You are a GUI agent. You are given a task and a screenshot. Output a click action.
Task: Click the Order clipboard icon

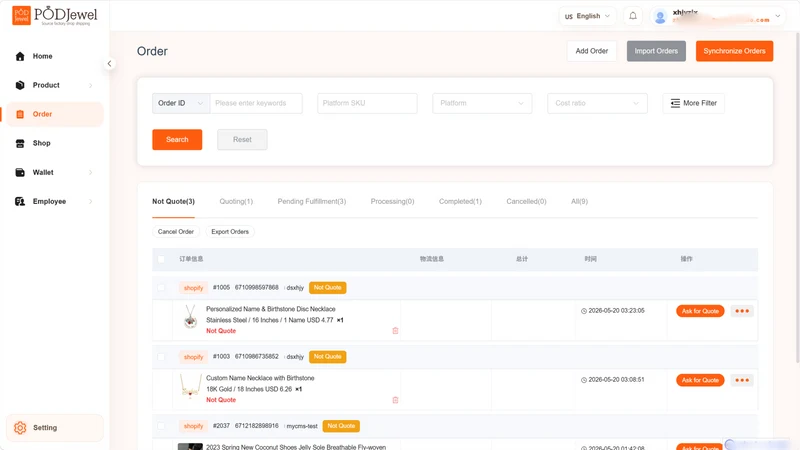[20, 114]
